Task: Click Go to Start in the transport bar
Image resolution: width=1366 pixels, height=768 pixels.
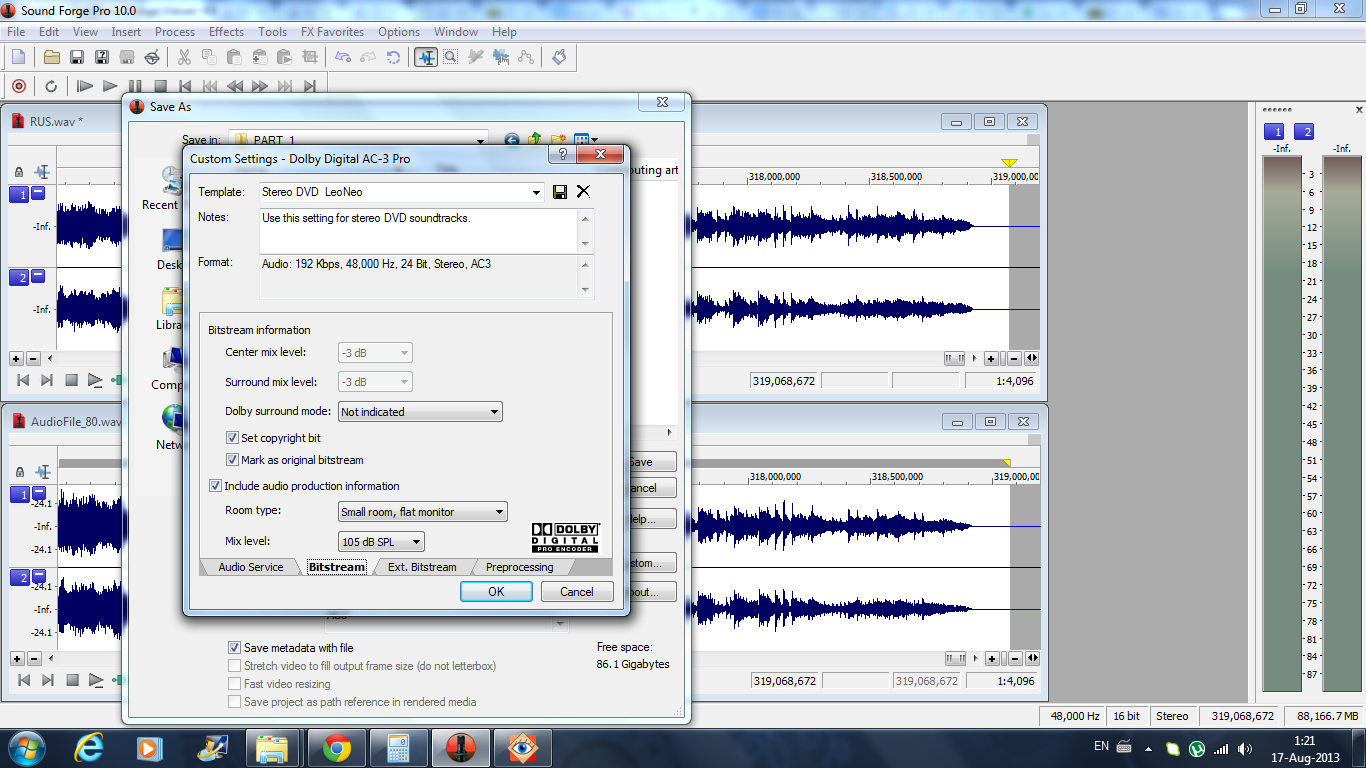Action: click(185, 86)
